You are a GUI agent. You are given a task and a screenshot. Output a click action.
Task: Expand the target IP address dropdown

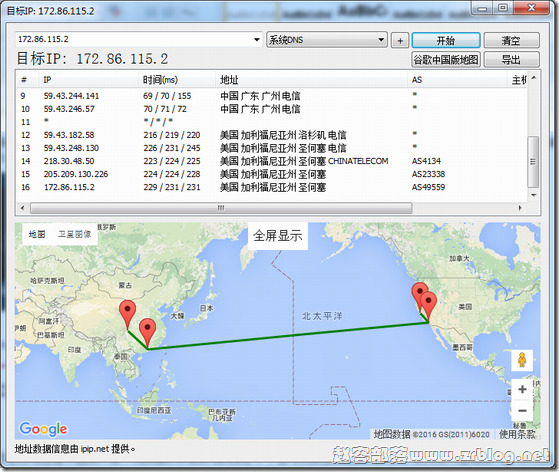point(256,40)
